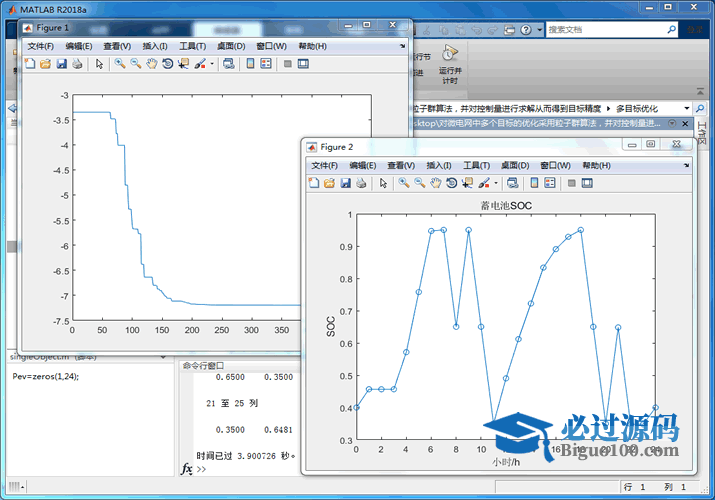Open 桌面(D) menu in Figure 1

tap(231, 46)
